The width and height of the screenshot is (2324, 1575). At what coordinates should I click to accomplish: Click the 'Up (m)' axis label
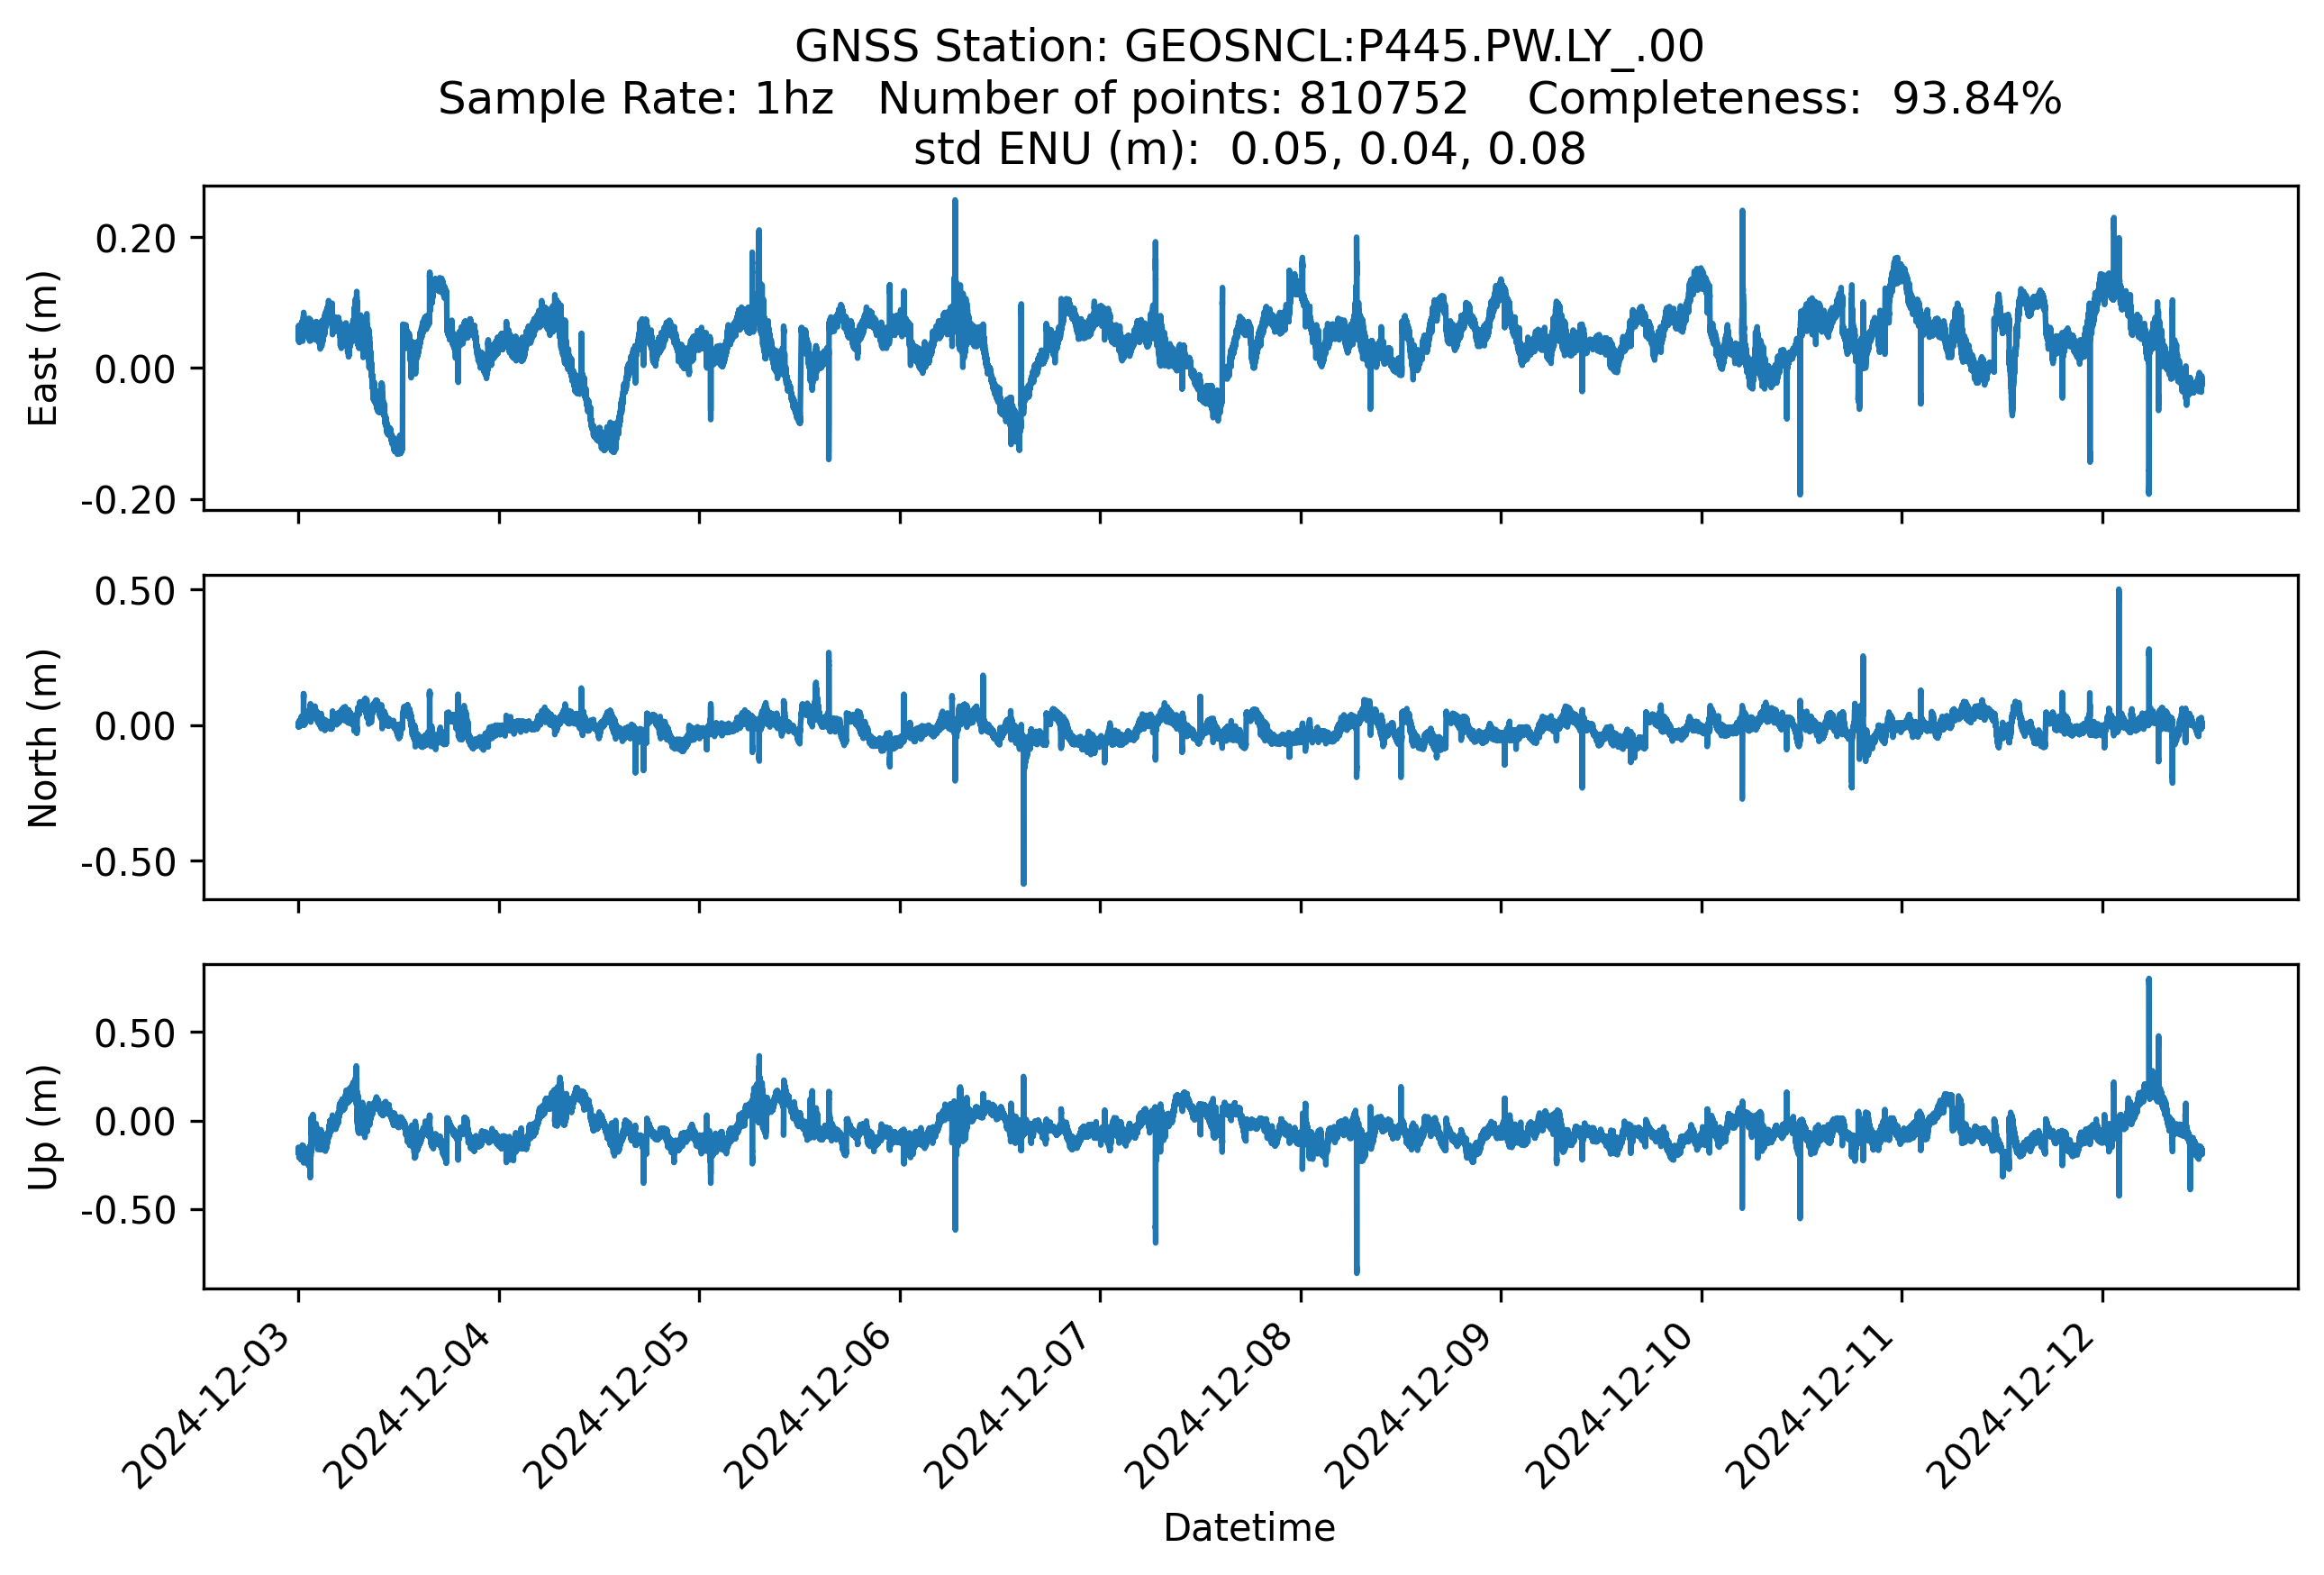pos(43,1127)
